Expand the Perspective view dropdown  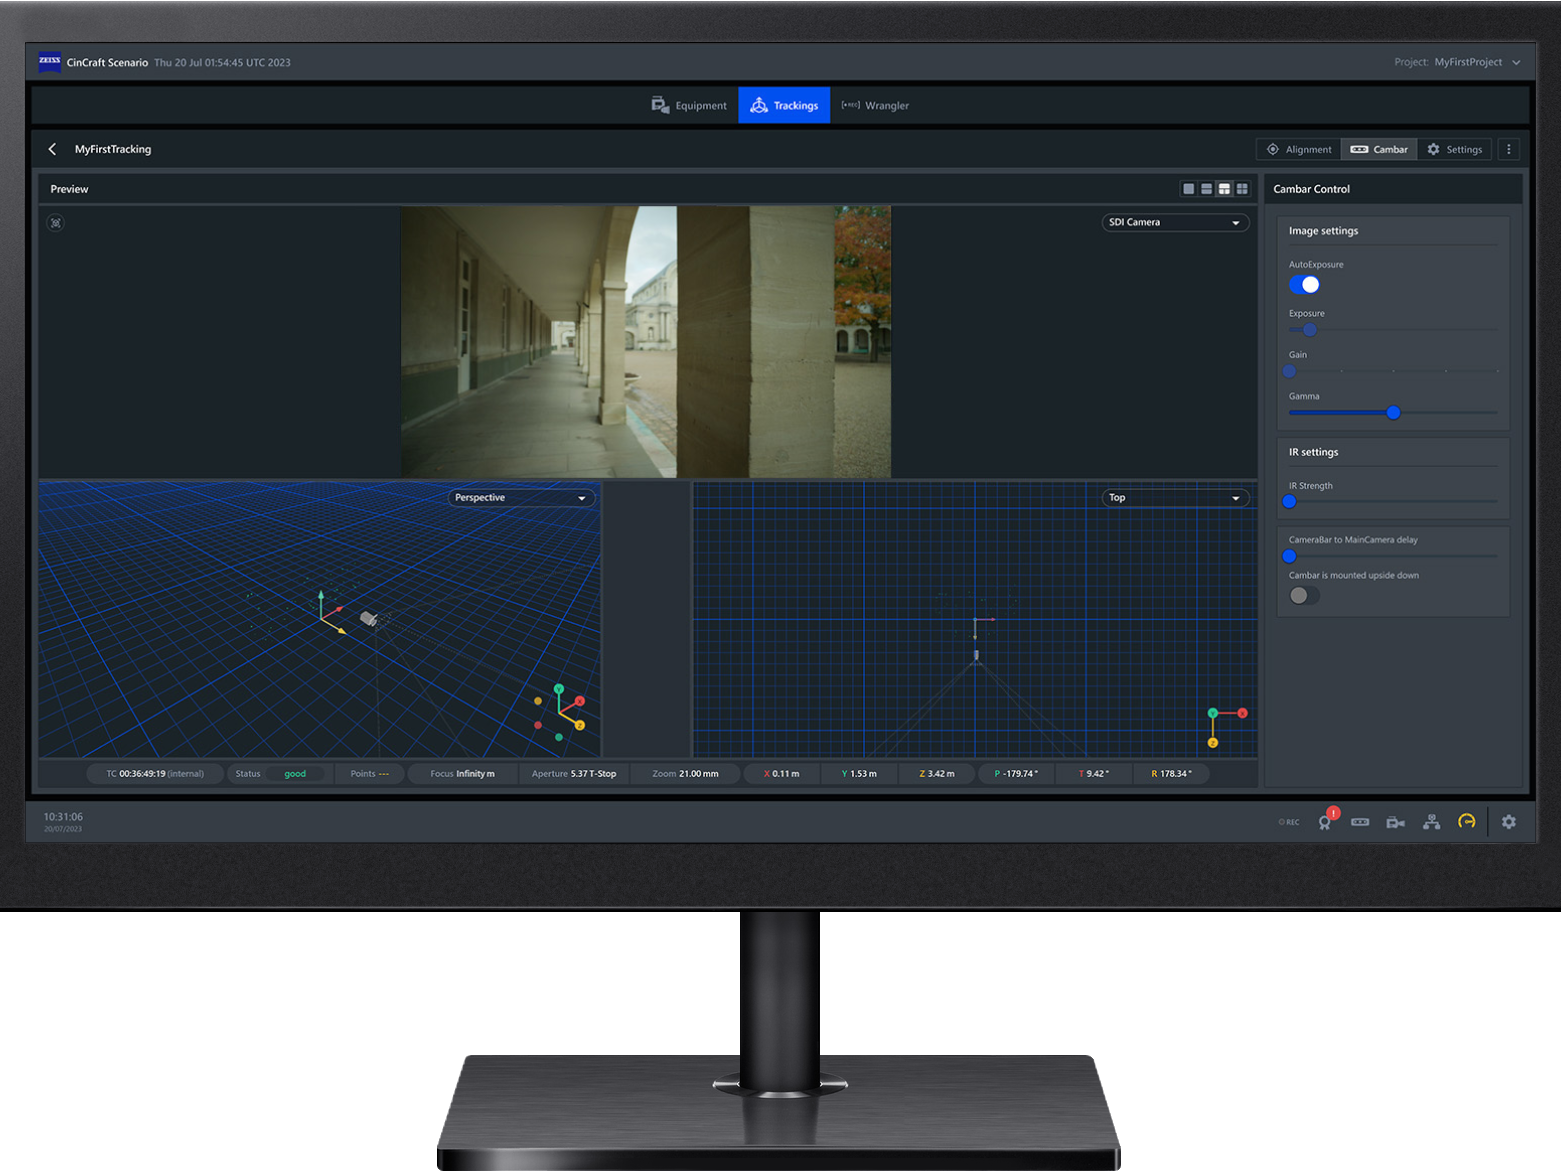pyautogui.click(x=521, y=498)
